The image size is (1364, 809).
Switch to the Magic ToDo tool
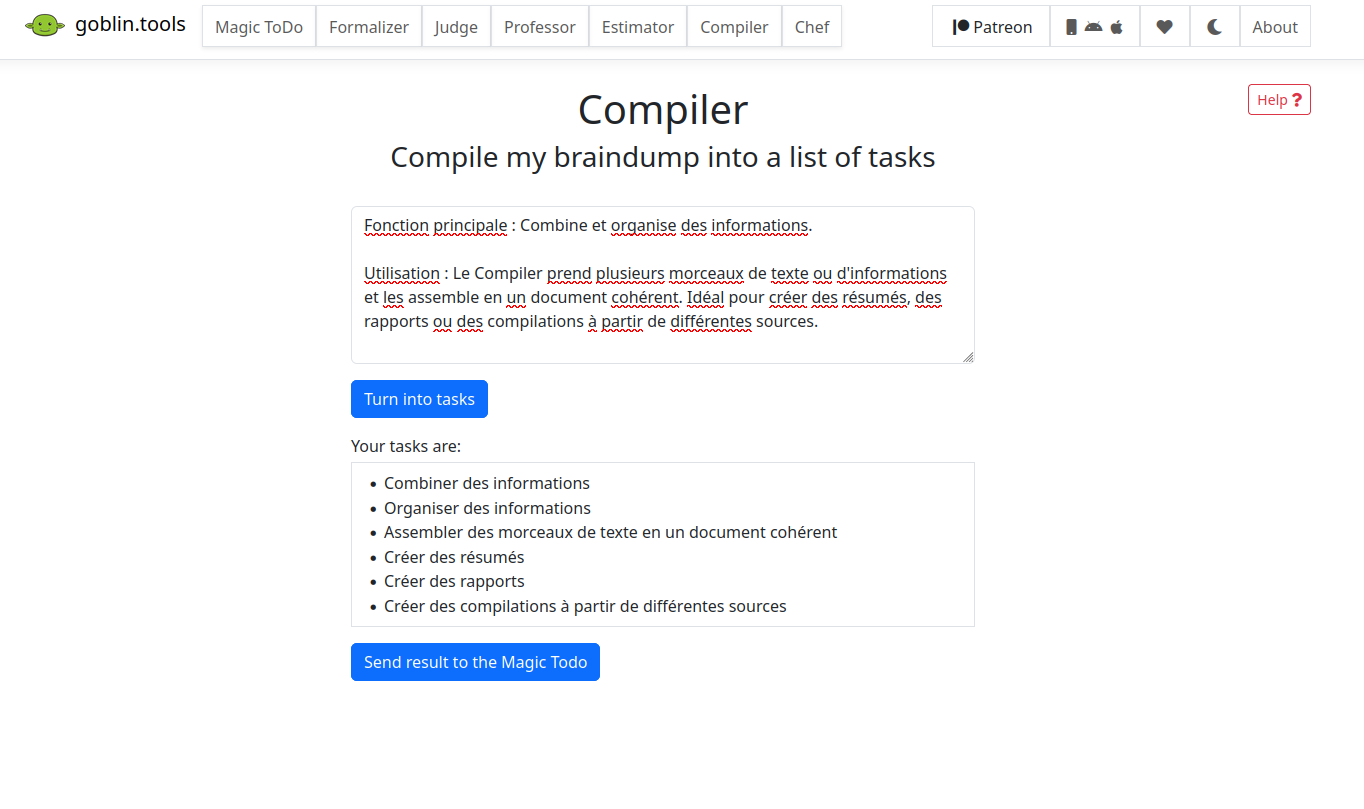(259, 27)
